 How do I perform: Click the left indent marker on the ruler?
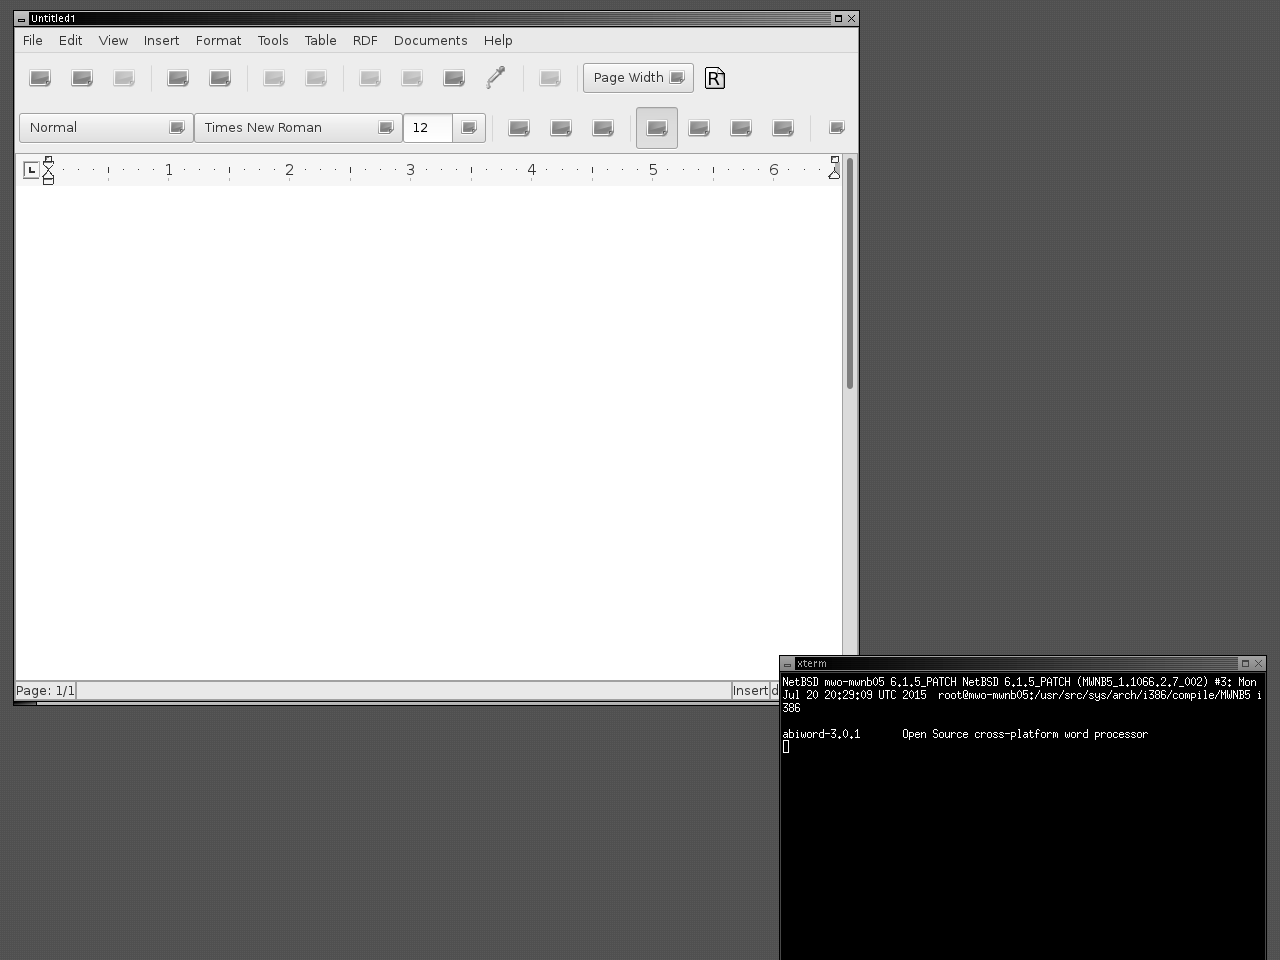click(x=48, y=171)
